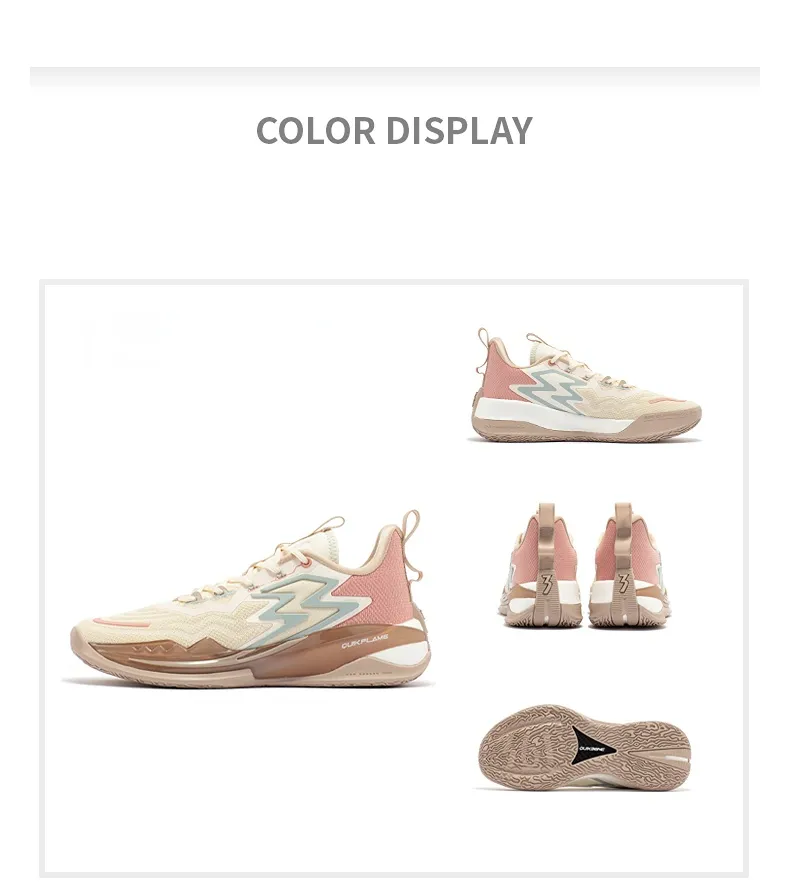Click the teal lightning logo on the large shoe
Image resolution: width=790 pixels, height=891 pixels.
(x=310, y=602)
